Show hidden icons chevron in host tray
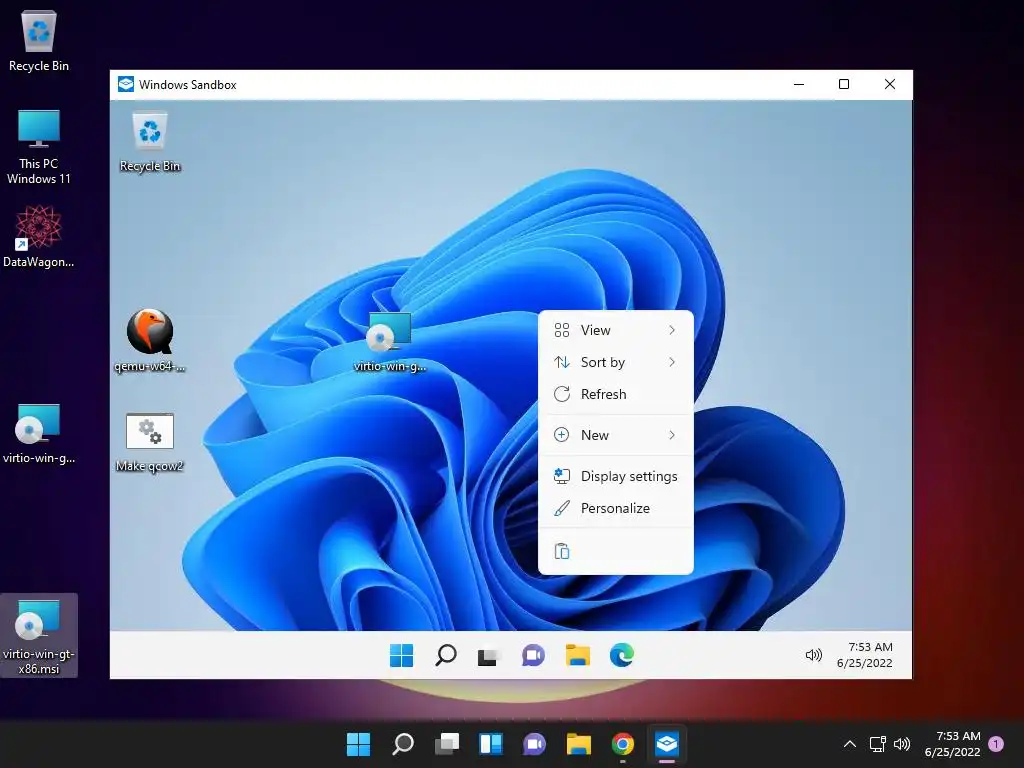This screenshot has width=1024, height=768. [x=850, y=744]
